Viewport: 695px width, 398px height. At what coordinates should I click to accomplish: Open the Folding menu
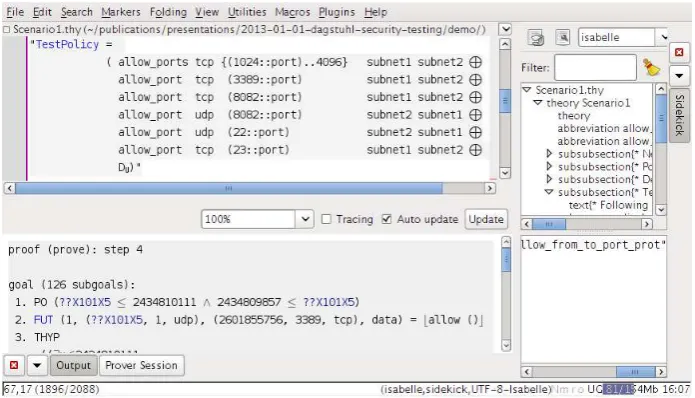pyautogui.click(x=168, y=12)
